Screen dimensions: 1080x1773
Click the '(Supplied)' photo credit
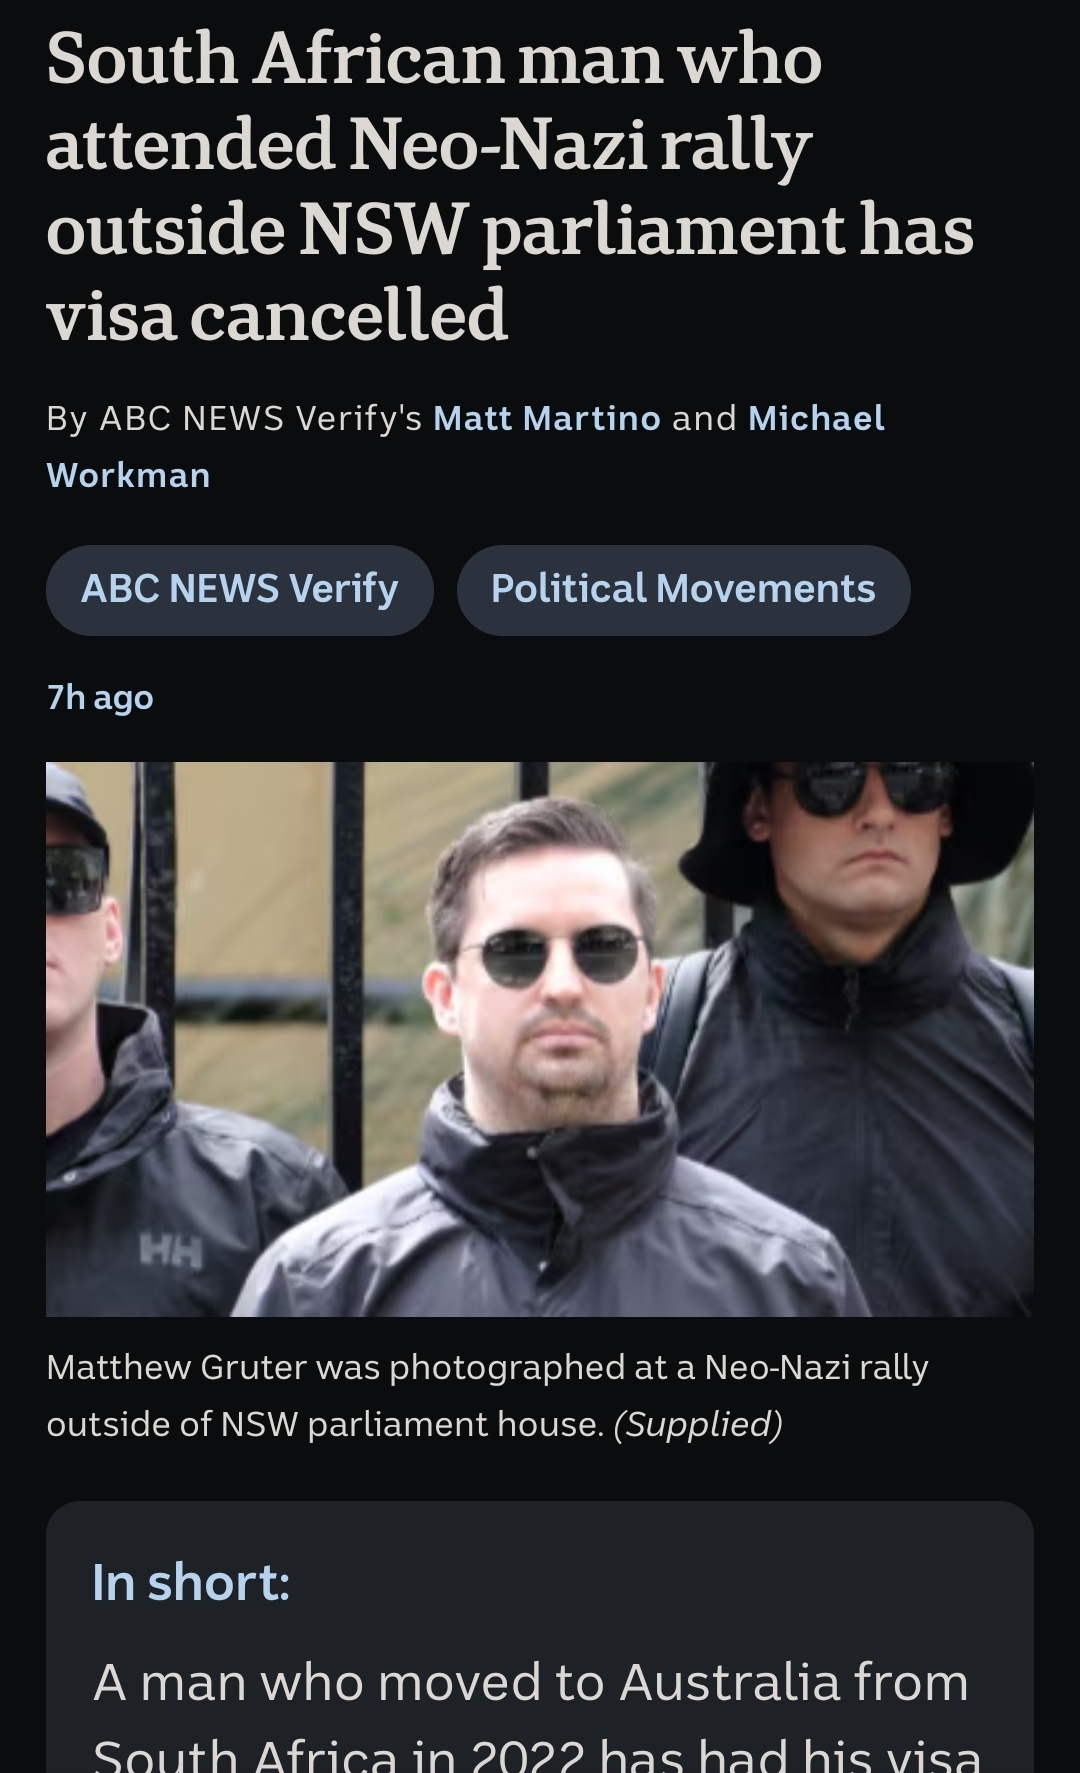tap(698, 1424)
